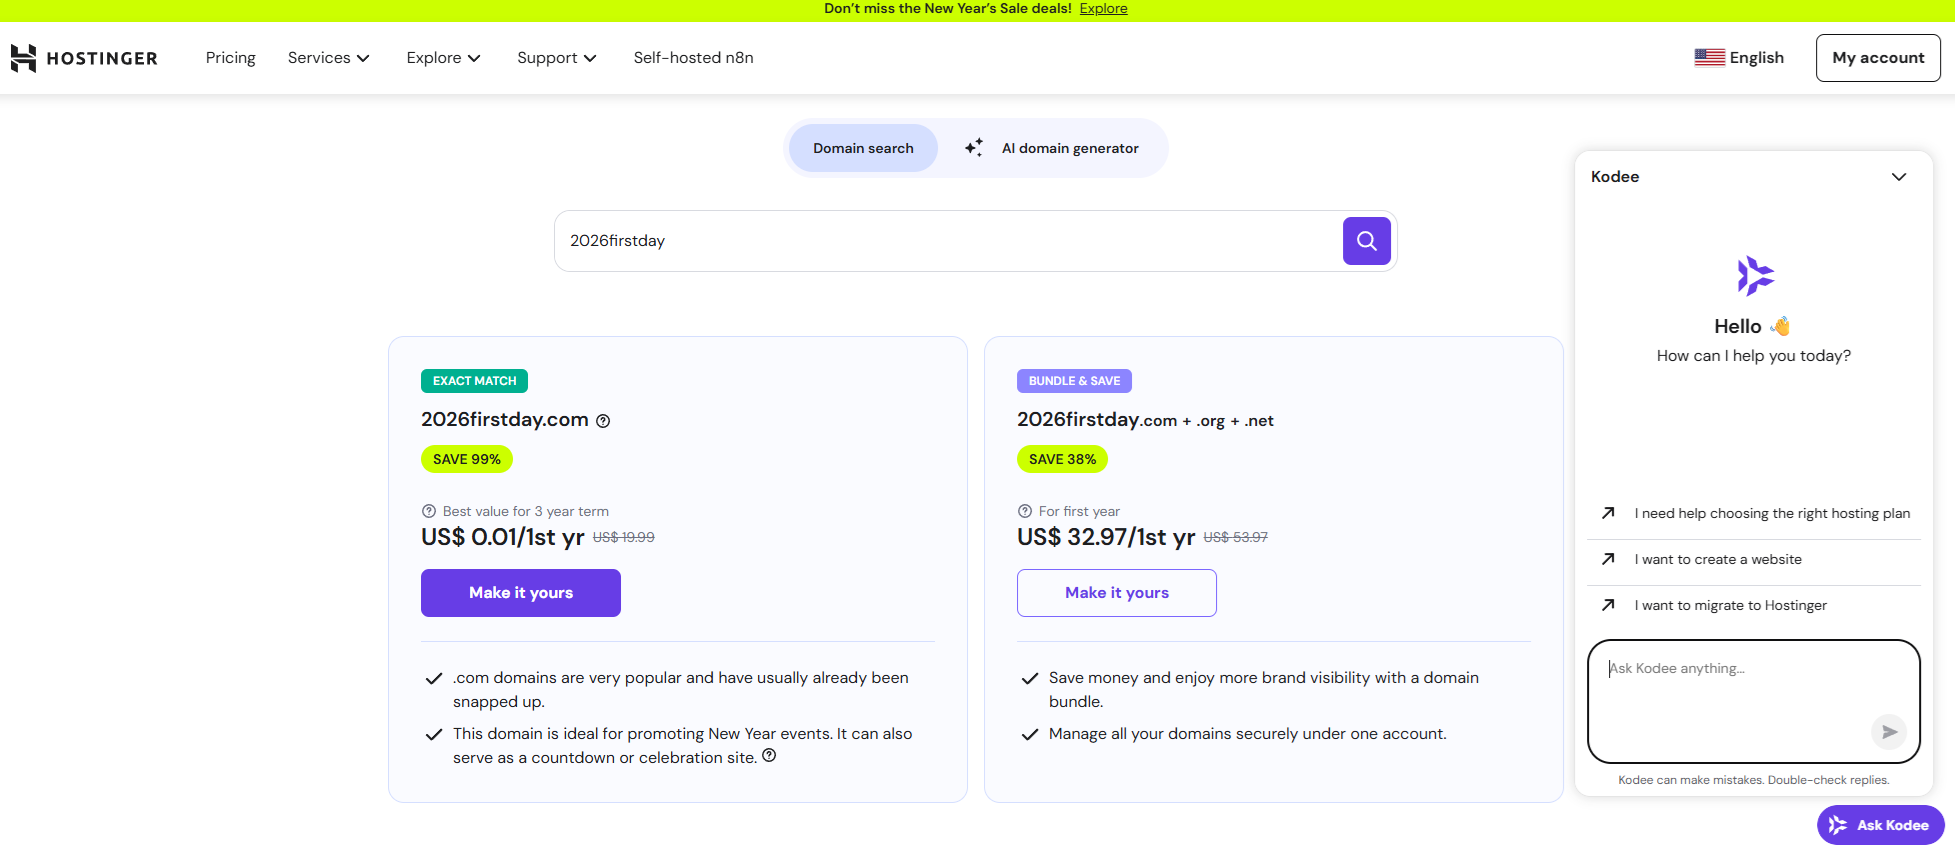Click the AI domain generator sparkle icon
1955x848 pixels.
[x=973, y=148]
